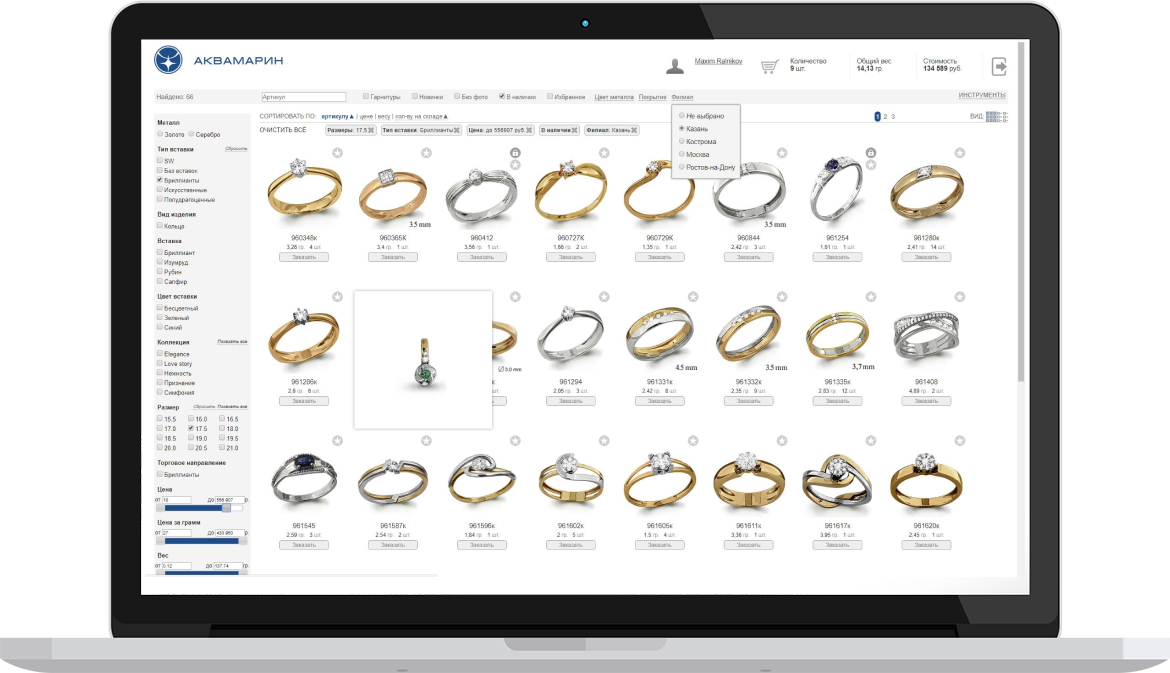Open the Maxim Raimkov profile link

tap(718, 61)
